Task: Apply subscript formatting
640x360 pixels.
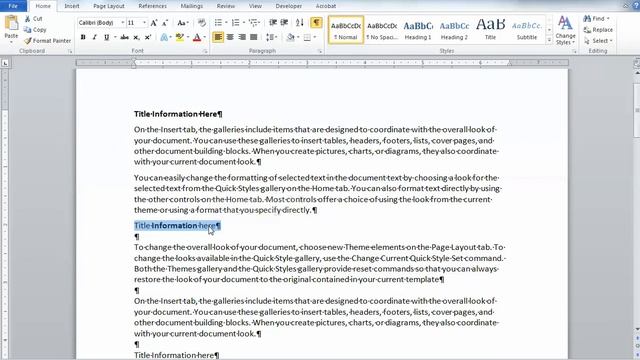Action: point(136,37)
